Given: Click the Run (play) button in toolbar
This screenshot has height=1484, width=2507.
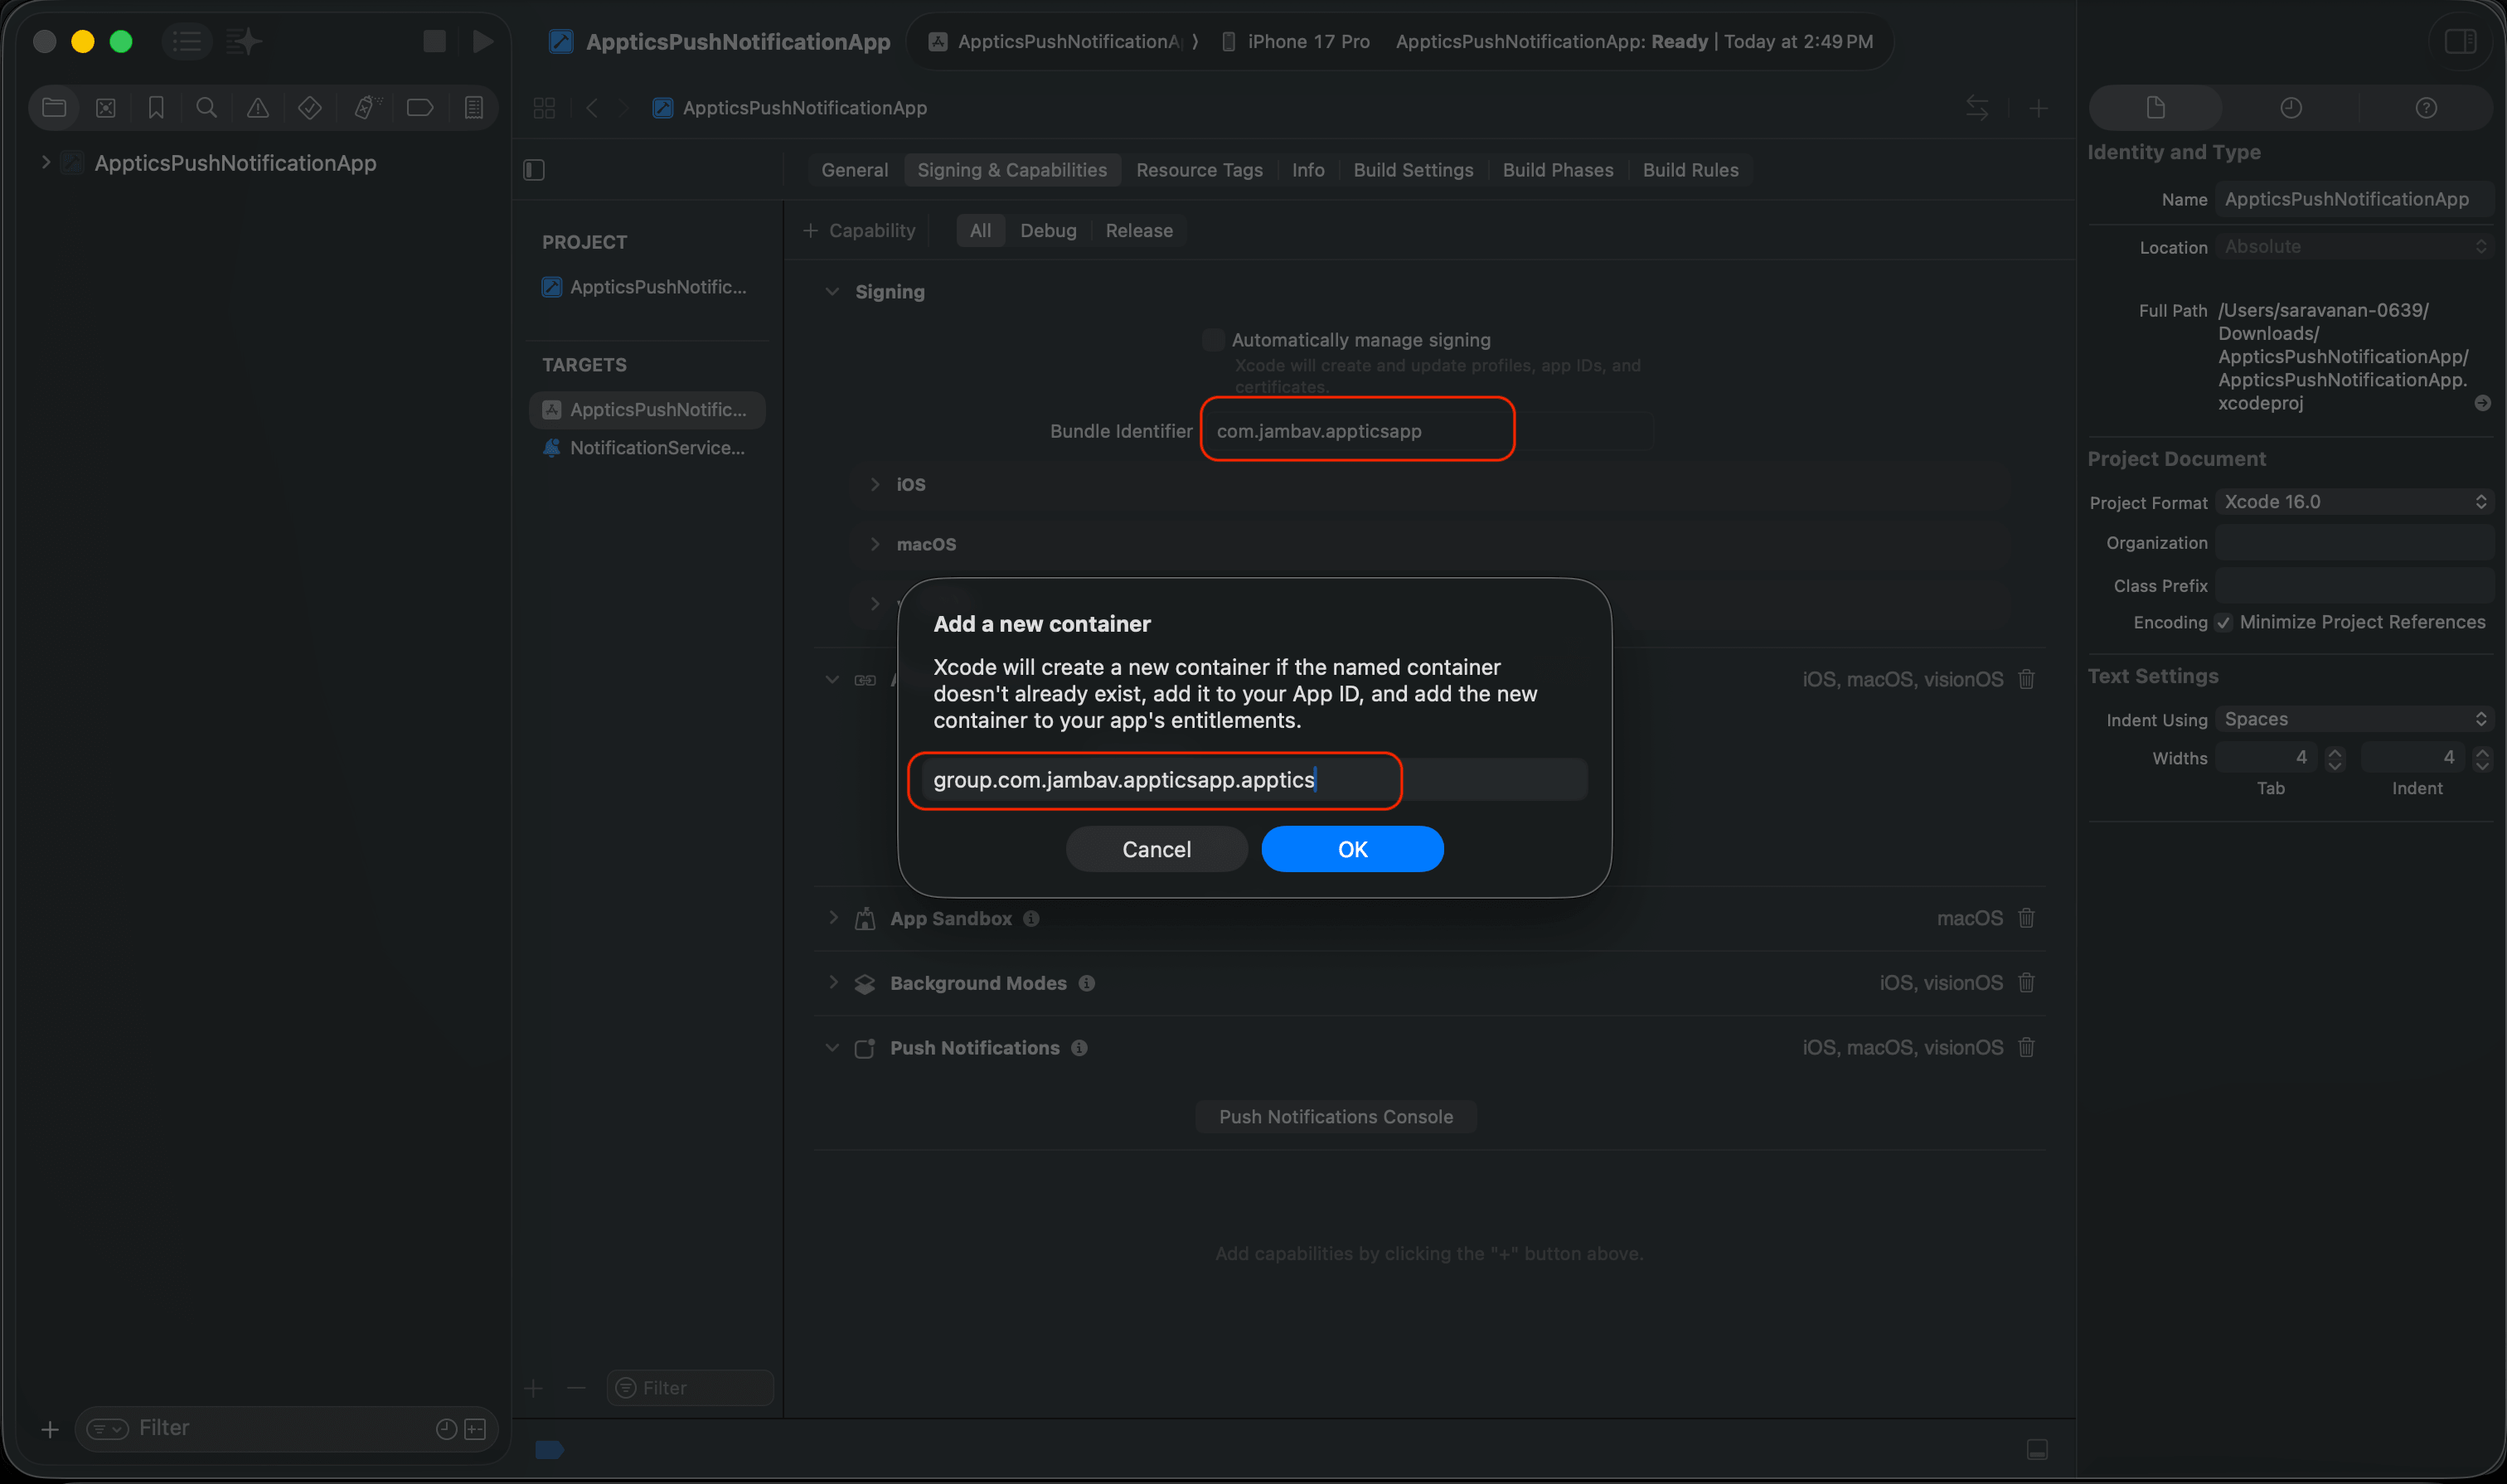Looking at the screenshot, I should tap(483, 41).
